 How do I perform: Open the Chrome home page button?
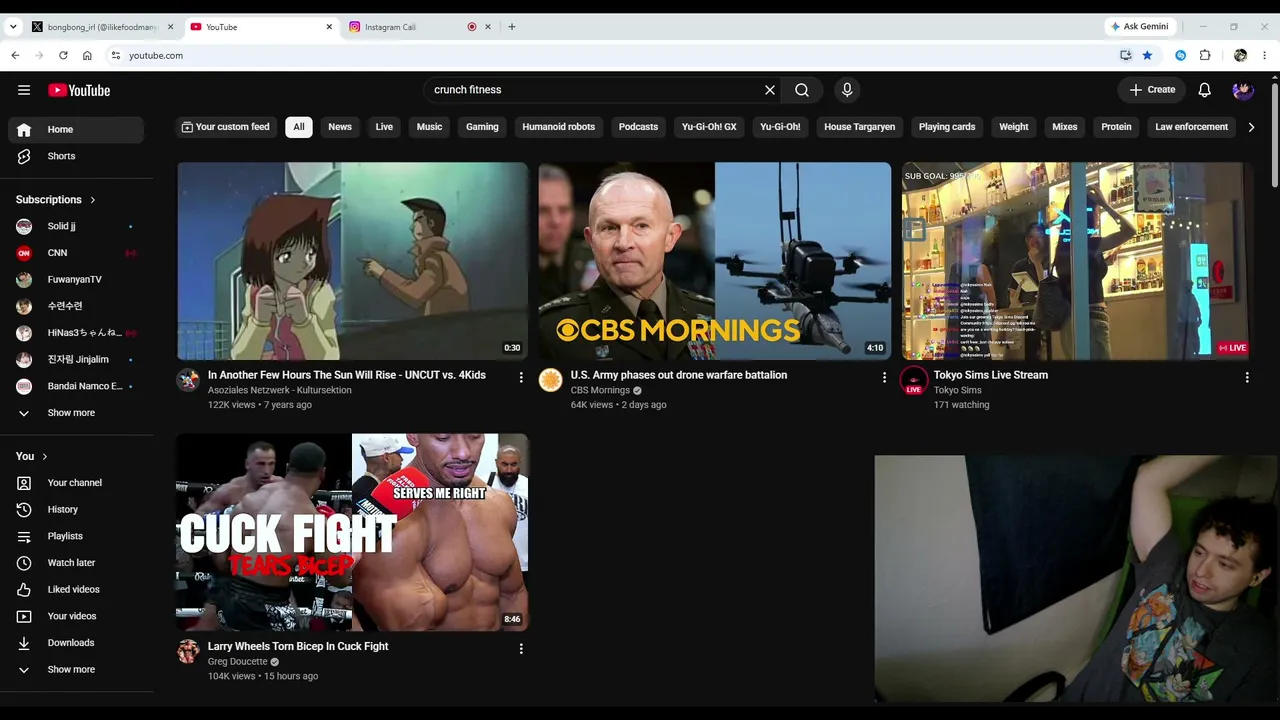[x=87, y=55]
